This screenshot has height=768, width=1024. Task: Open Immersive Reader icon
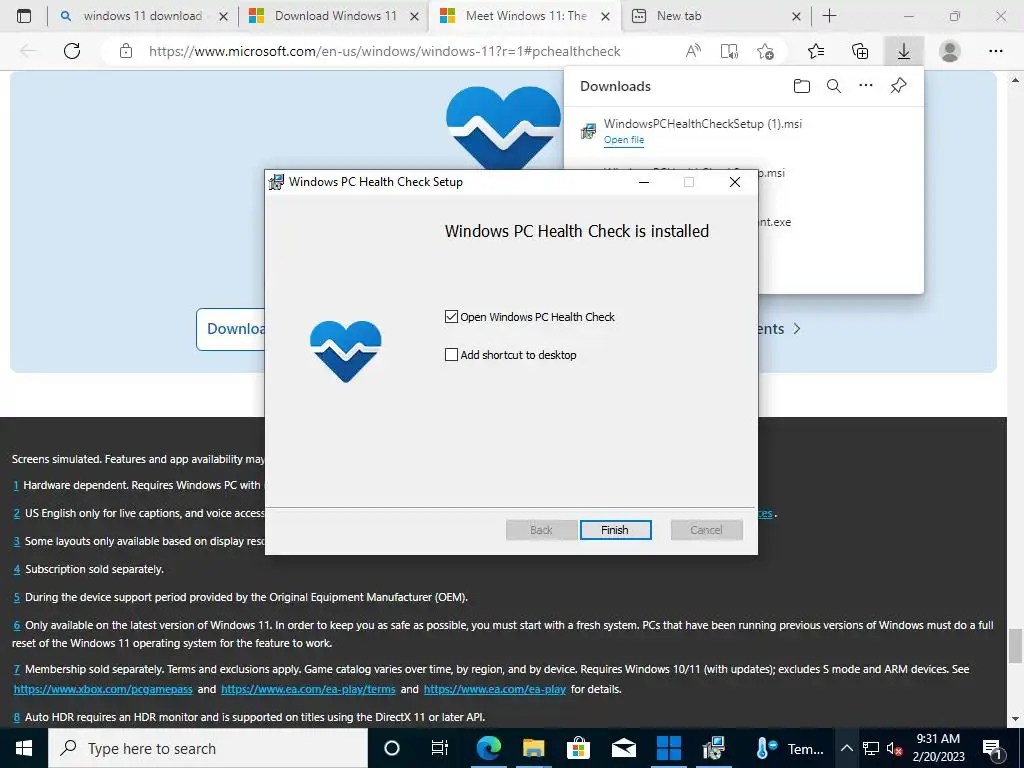point(729,51)
